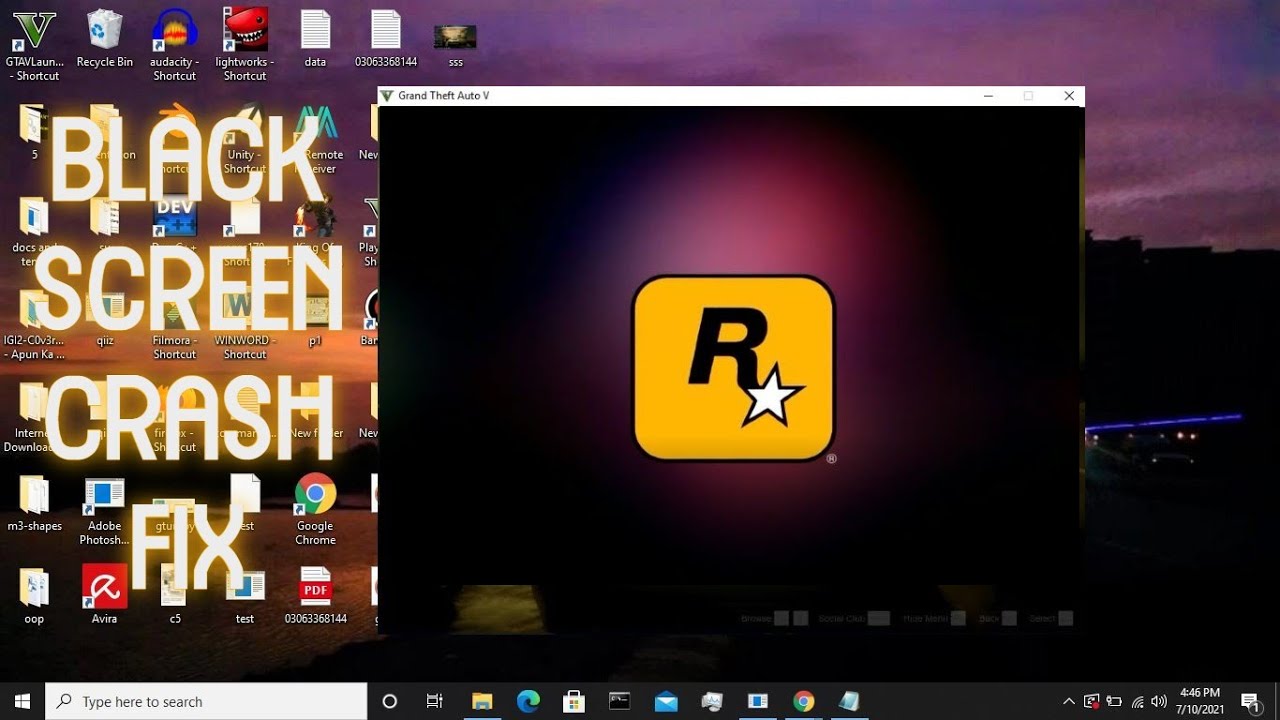
Task: Open the p1 desktop item
Action: [x=315, y=318]
